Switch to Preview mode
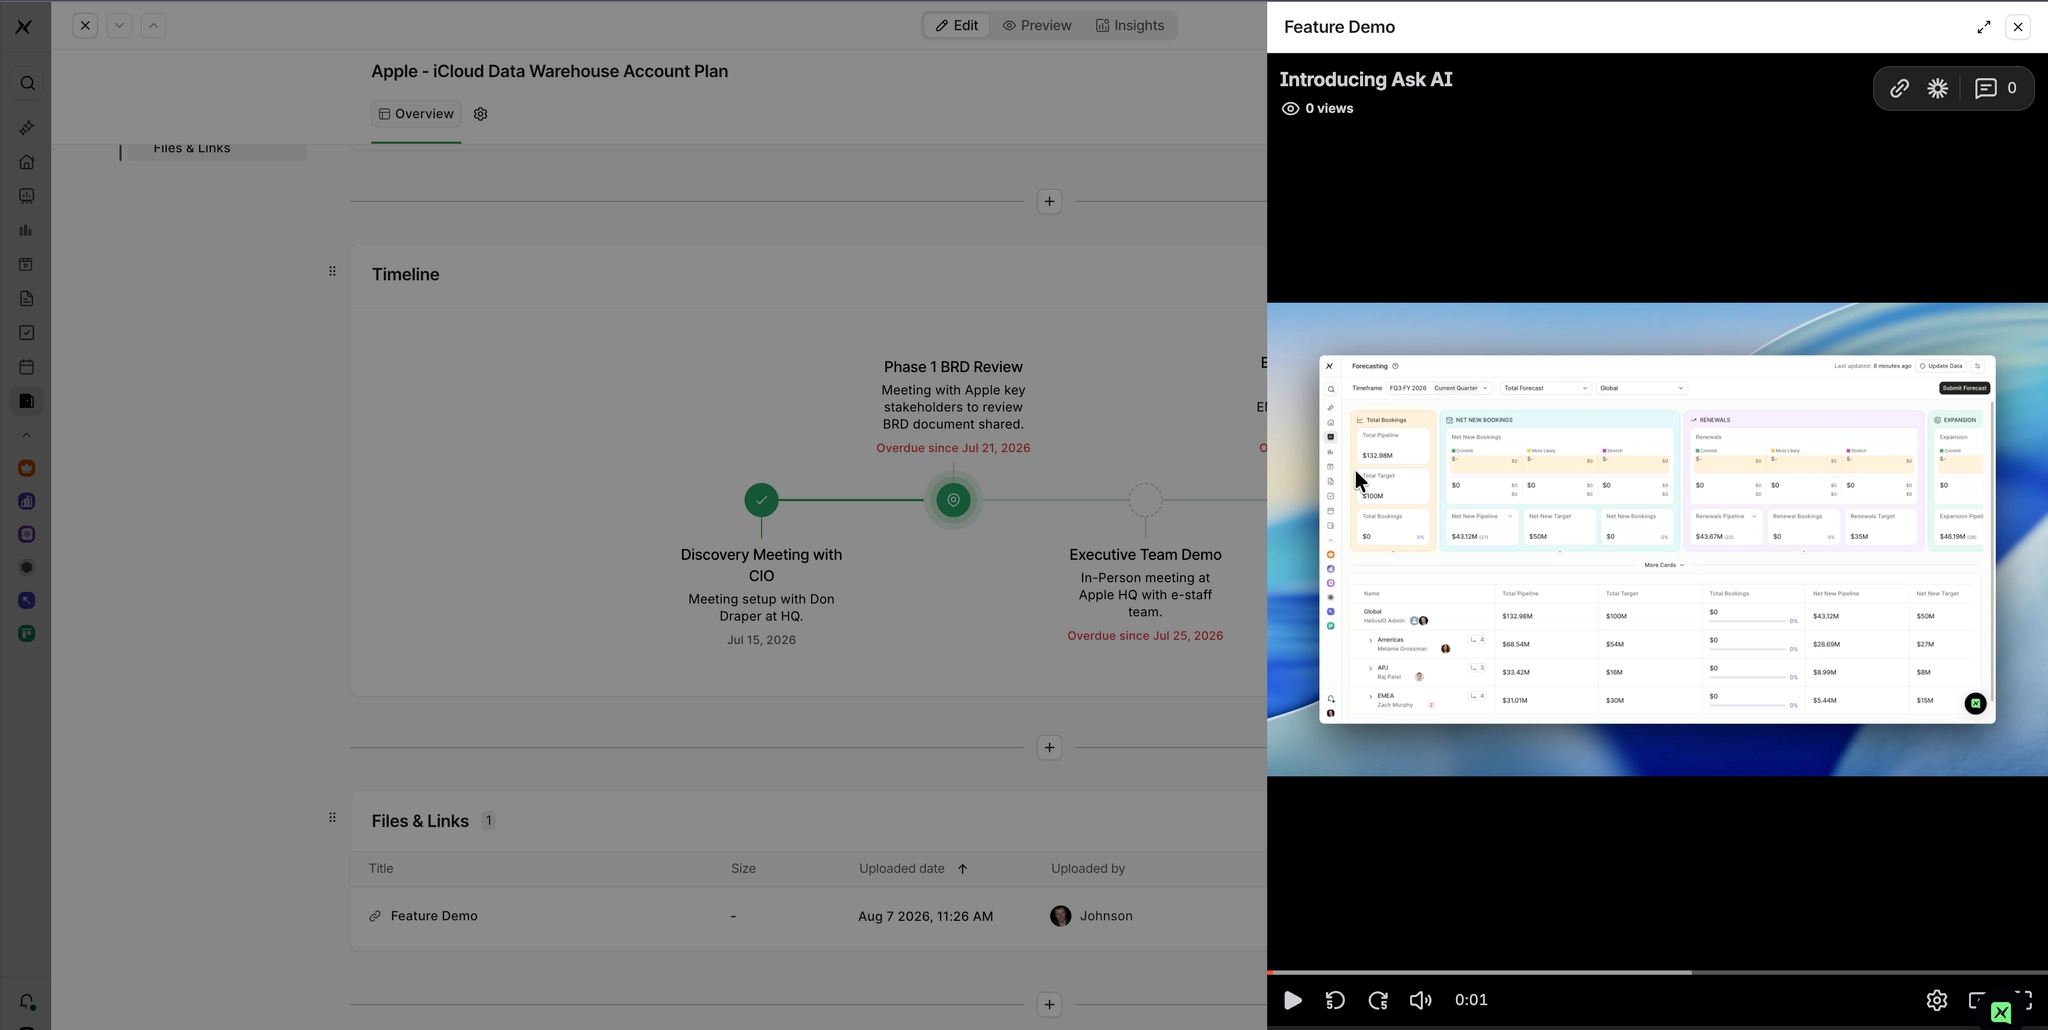Image resolution: width=2048 pixels, height=1030 pixels. 1037,25
